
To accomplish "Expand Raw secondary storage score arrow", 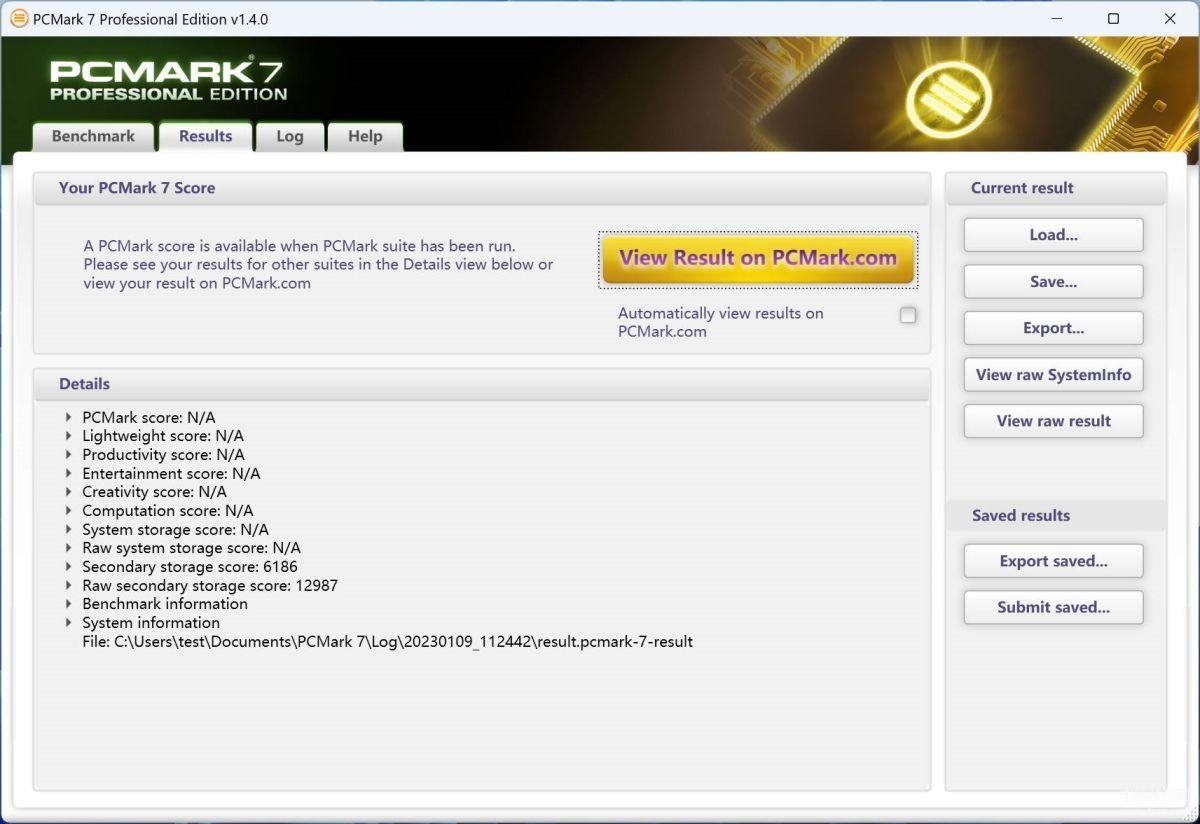I will point(68,585).
